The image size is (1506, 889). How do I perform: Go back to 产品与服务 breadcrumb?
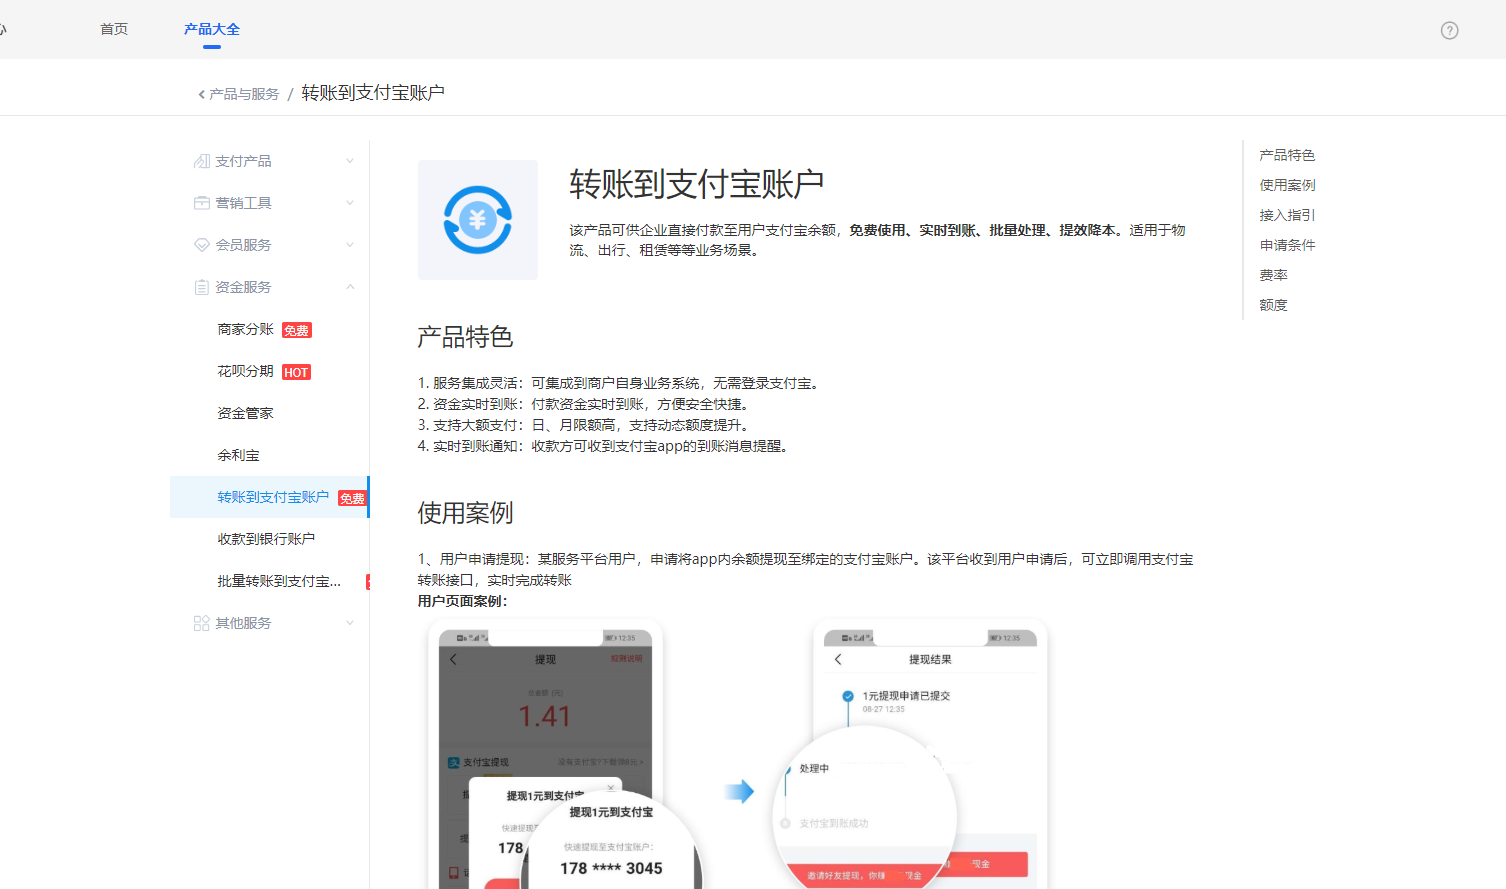[x=244, y=94]
